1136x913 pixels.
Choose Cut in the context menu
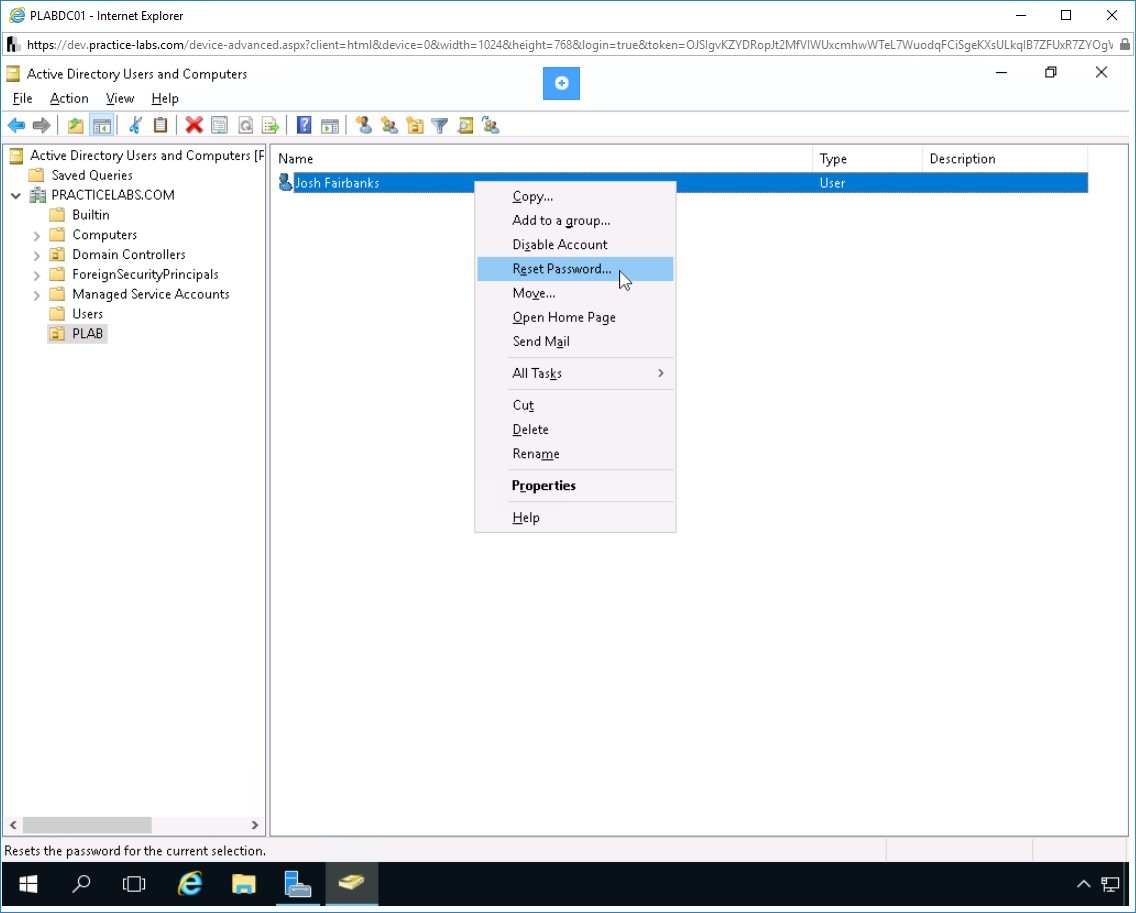(575, 405)
